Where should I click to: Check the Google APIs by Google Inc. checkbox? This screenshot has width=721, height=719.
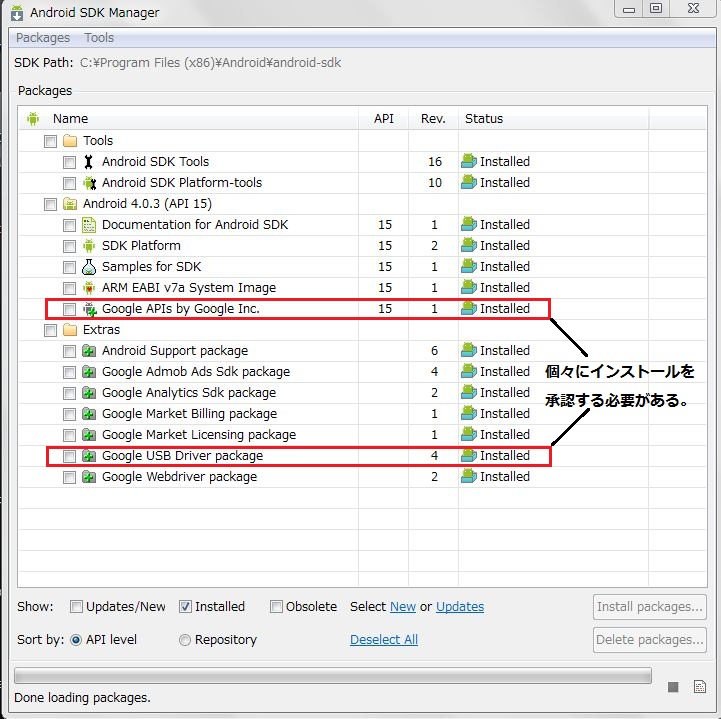(69, 309)
